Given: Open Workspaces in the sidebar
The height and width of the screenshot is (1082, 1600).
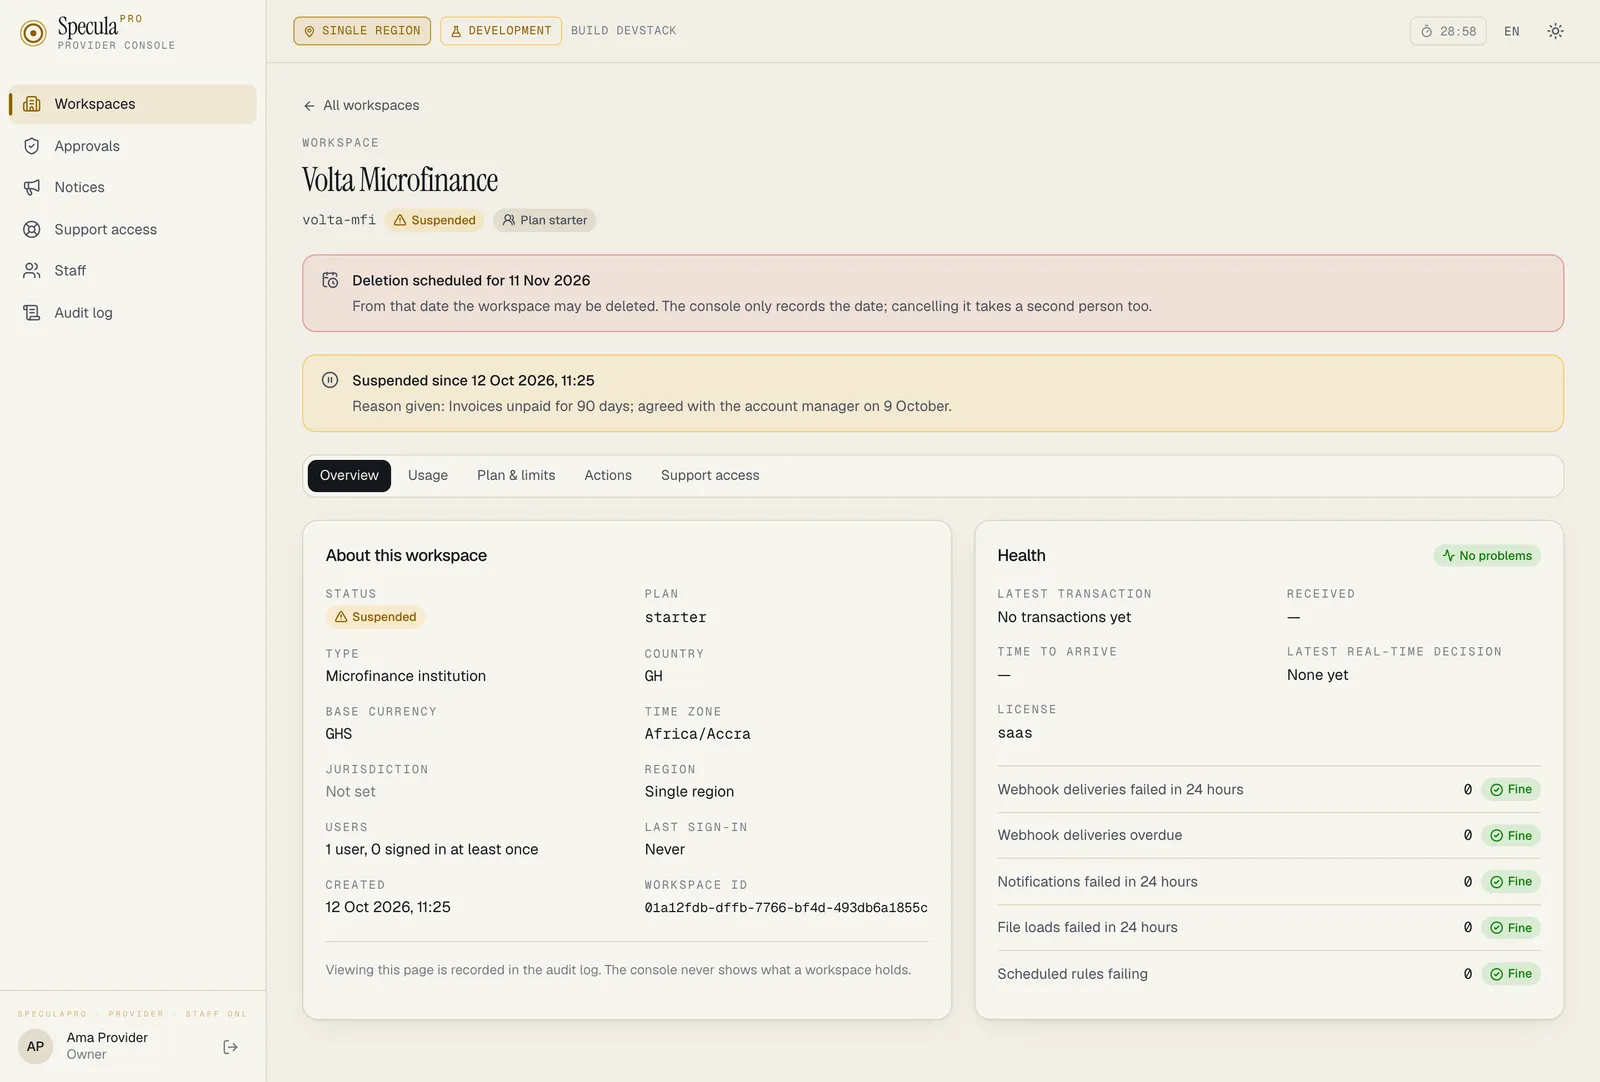Looking at the screenshot, I should point(133,104).
